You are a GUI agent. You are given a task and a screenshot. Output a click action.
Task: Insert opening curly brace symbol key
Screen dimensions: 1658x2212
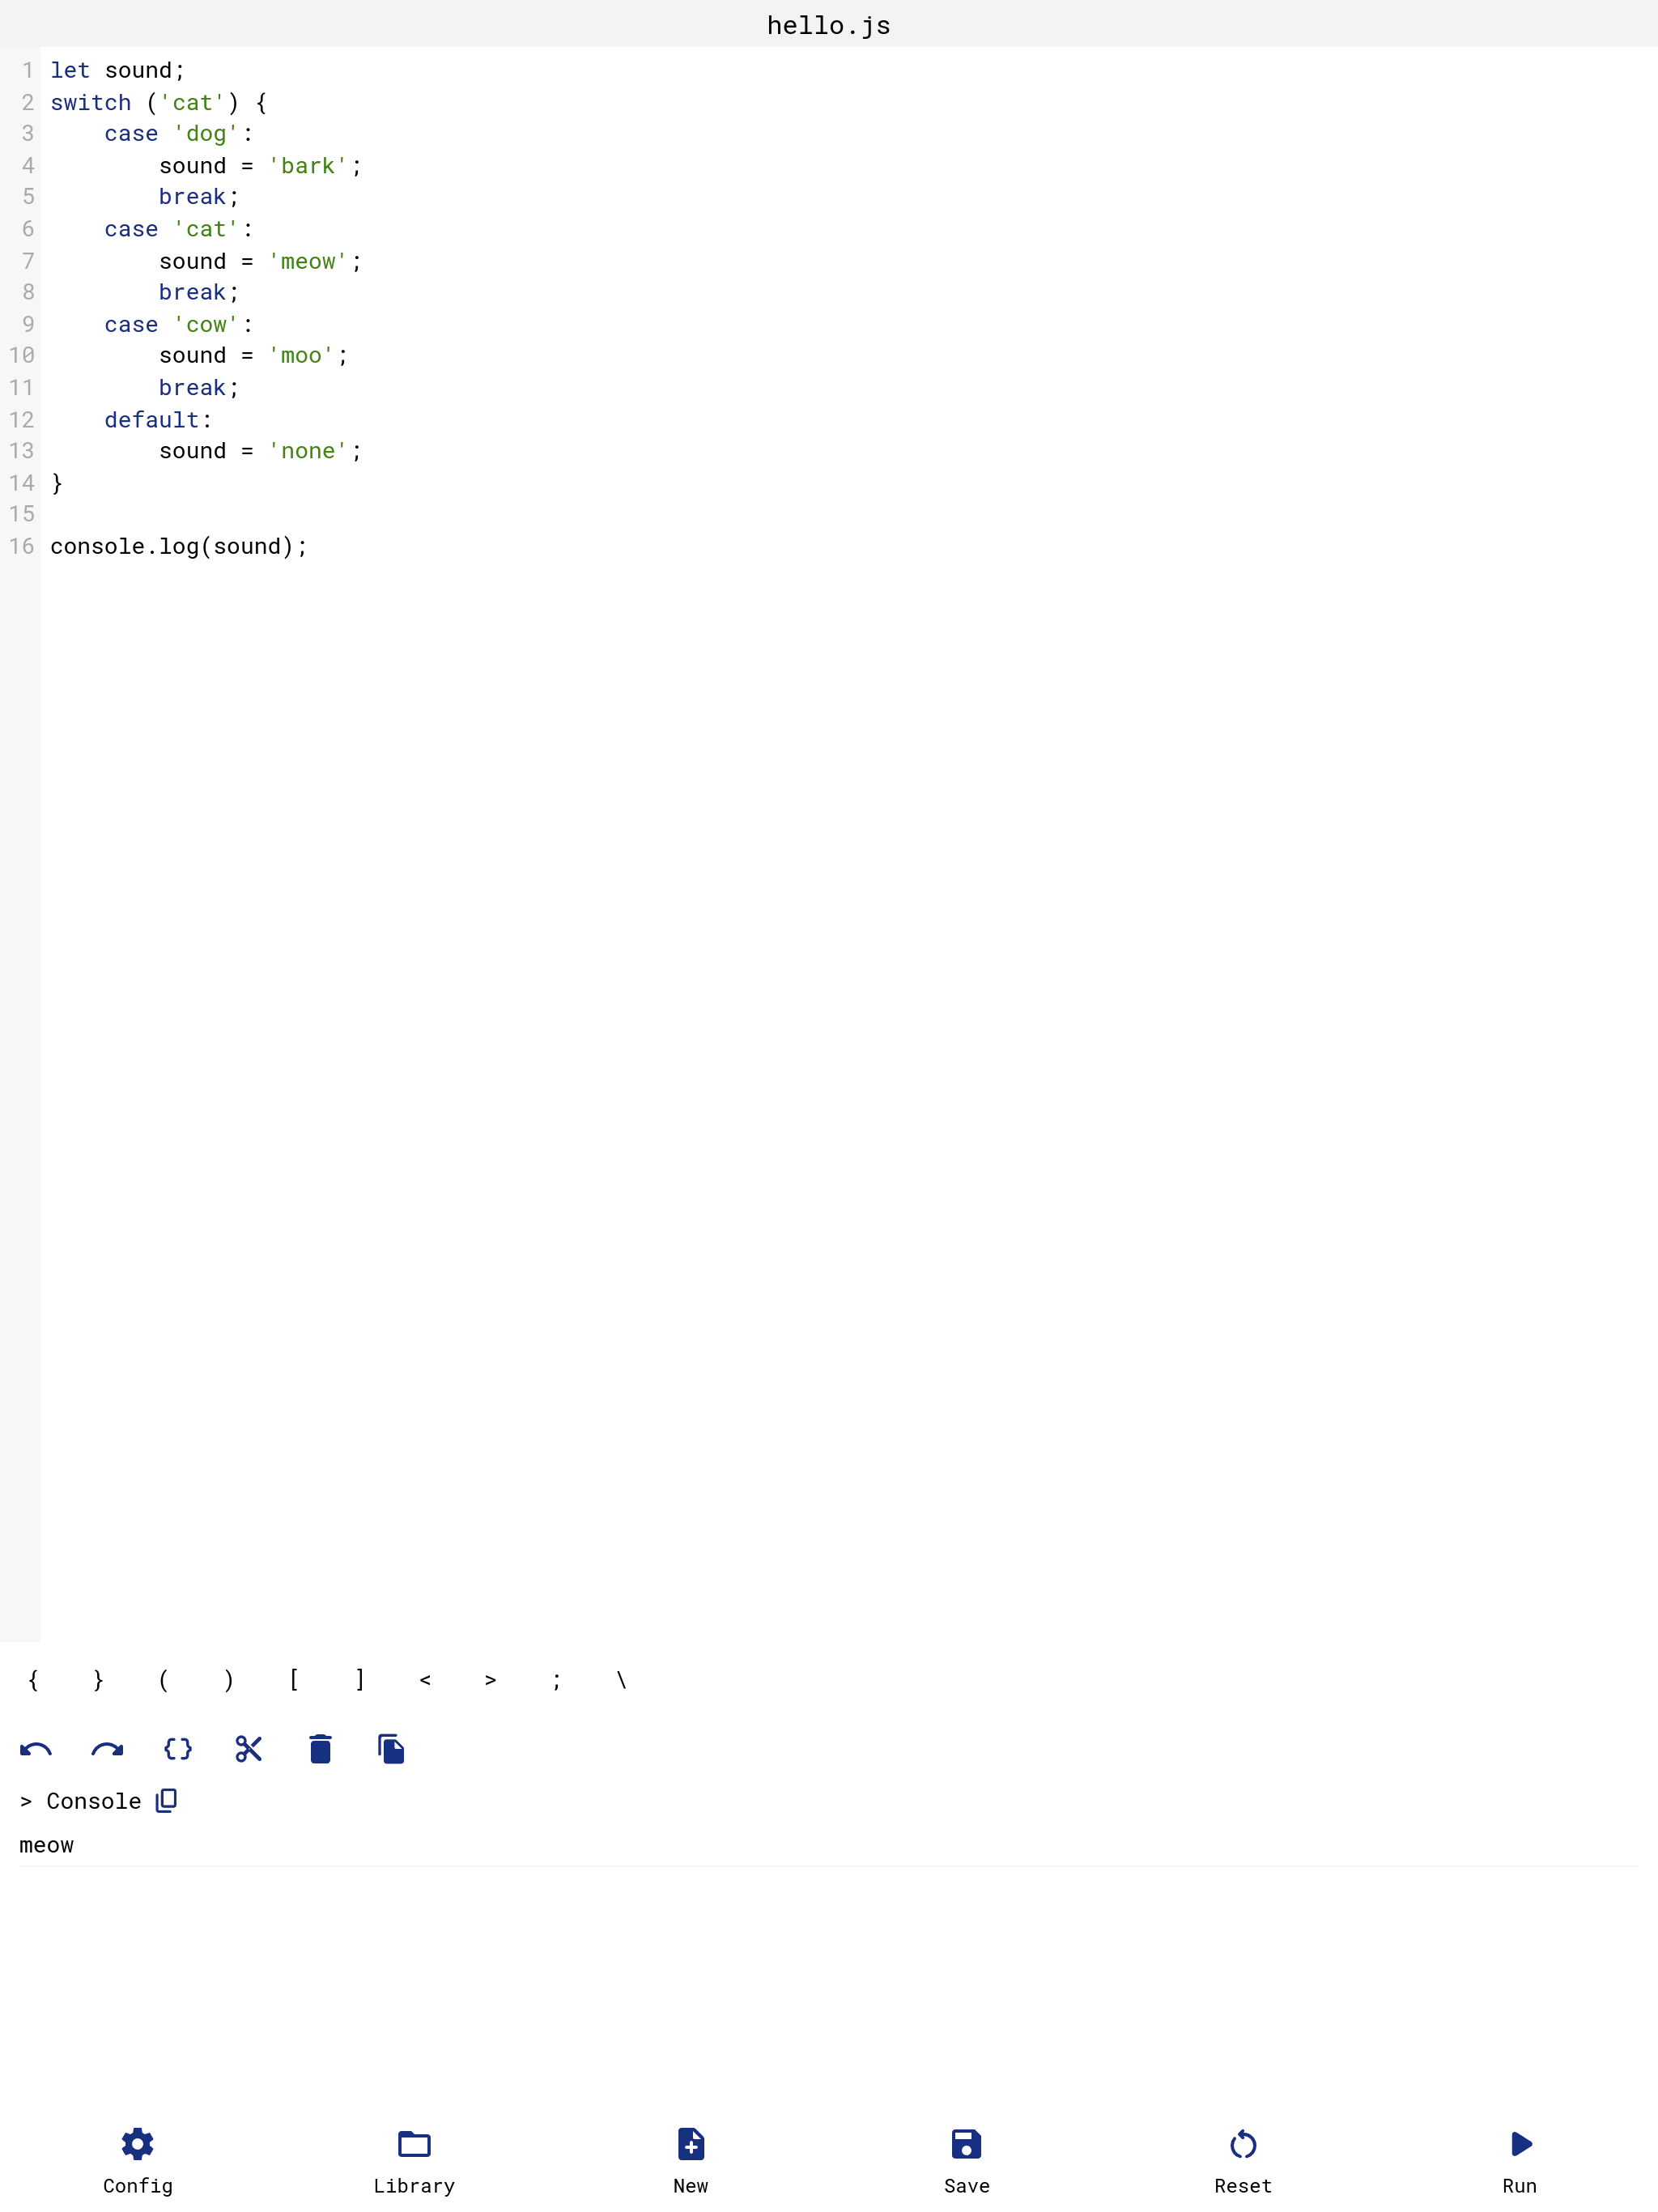(x=33, y=1680)
